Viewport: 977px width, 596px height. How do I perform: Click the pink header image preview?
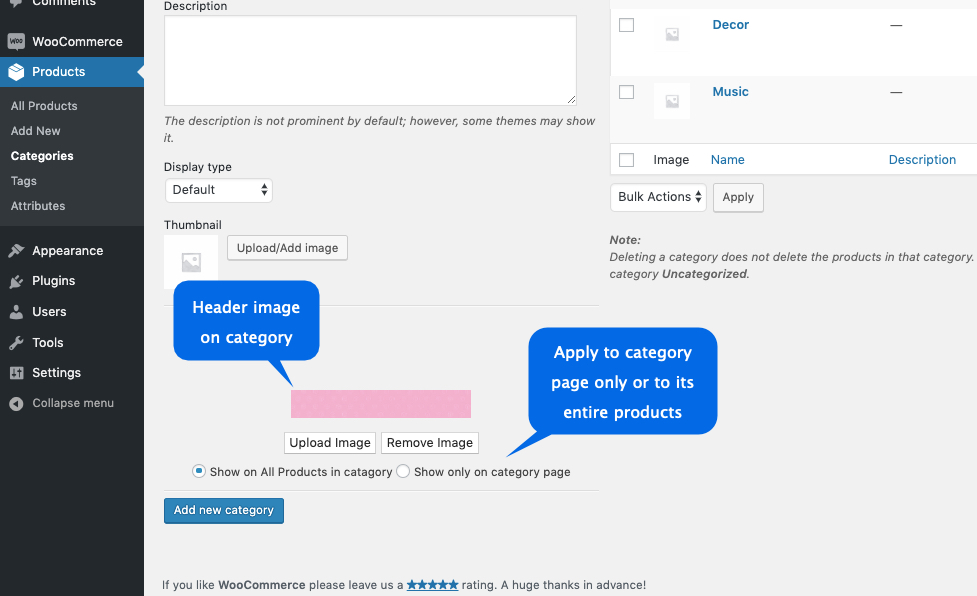pos(380,404)
